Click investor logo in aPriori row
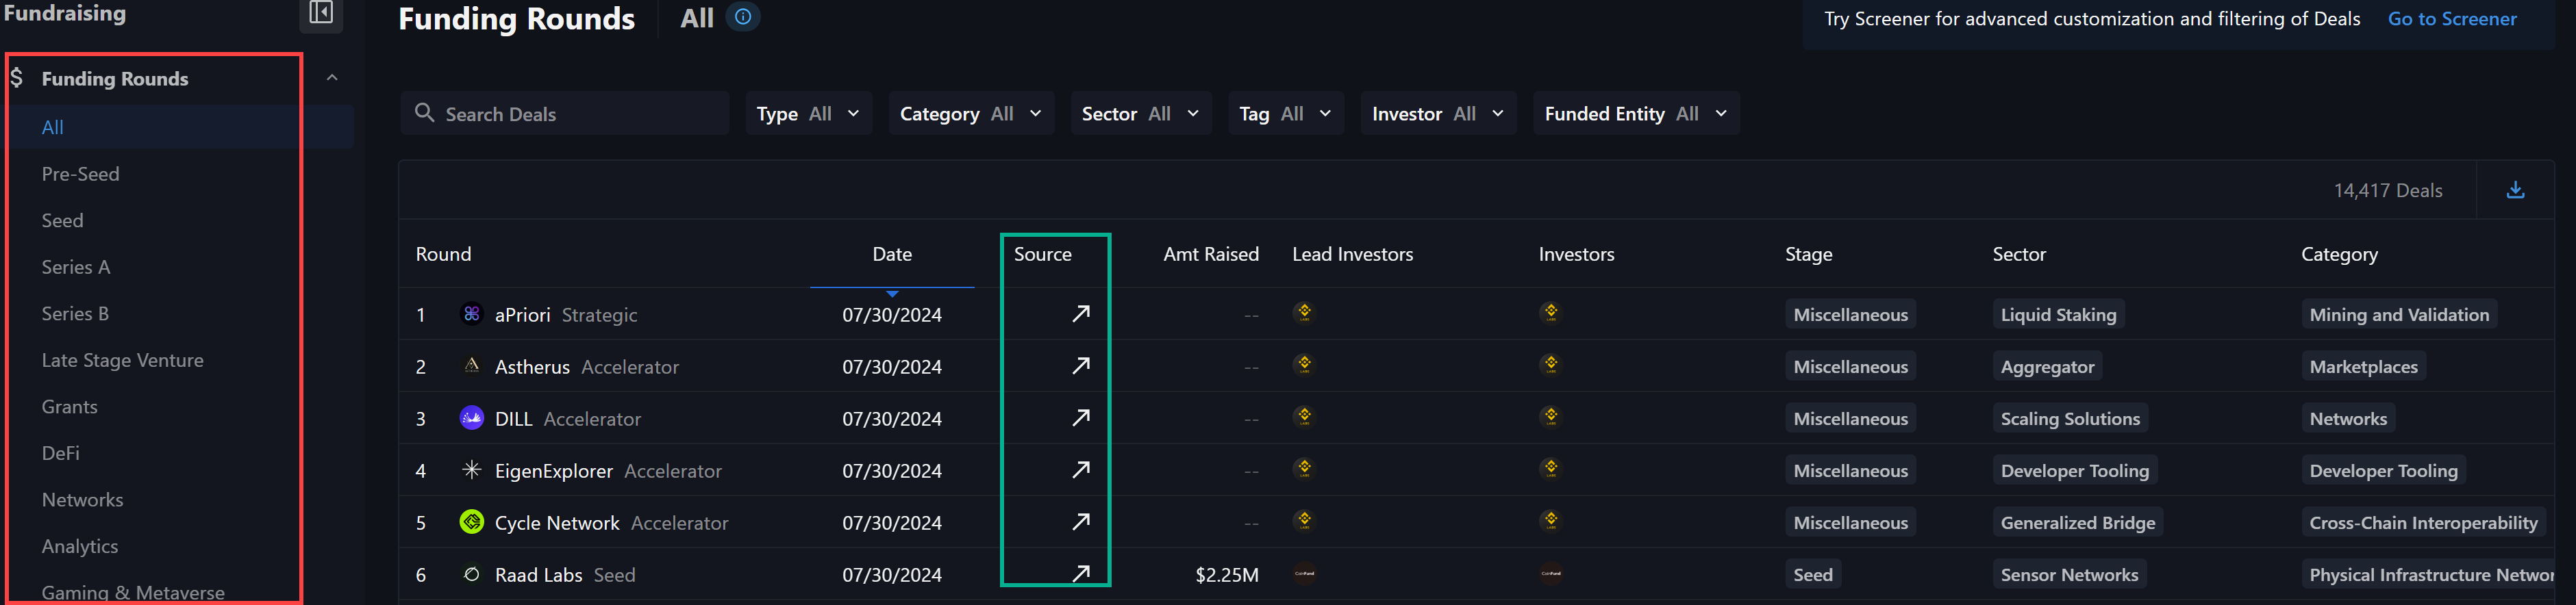2576x605 pixels. pyautogui.click(x=1551, y=312)
